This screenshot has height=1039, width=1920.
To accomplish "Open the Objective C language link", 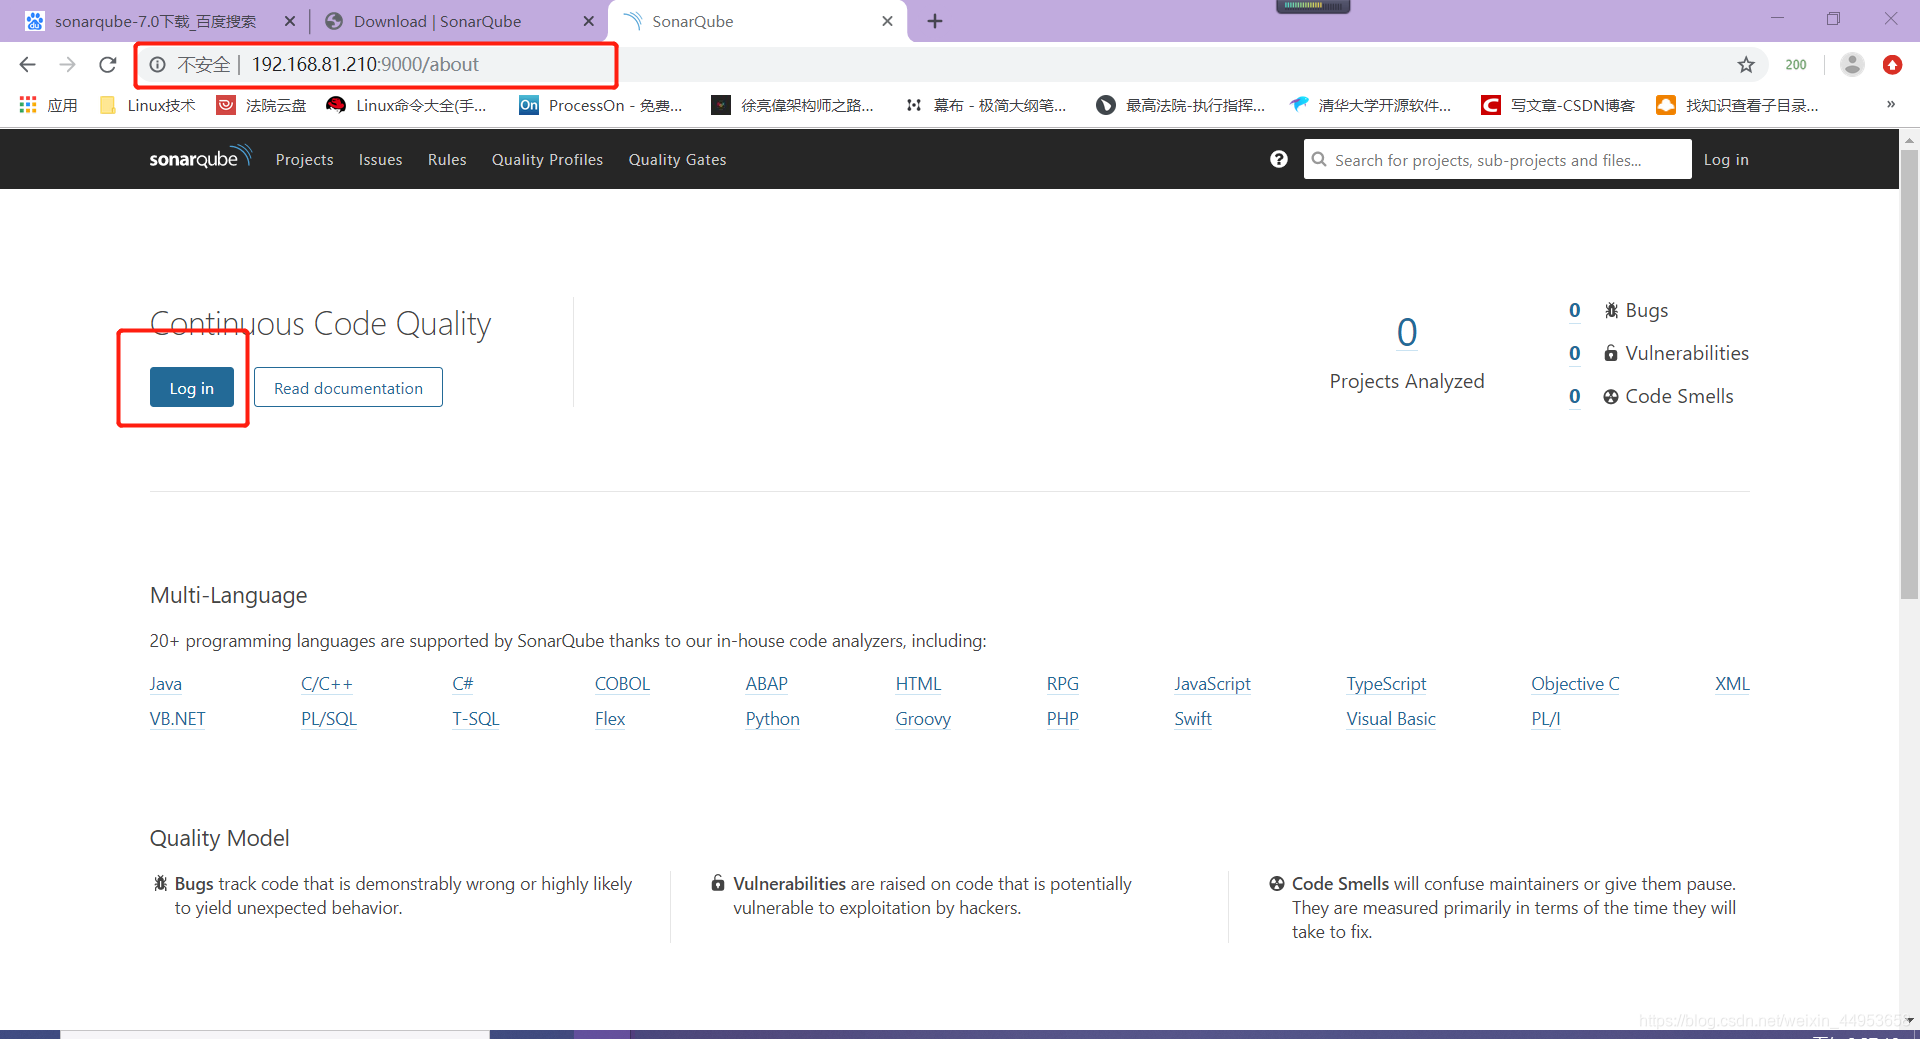I will click(x=1575, y=684).
